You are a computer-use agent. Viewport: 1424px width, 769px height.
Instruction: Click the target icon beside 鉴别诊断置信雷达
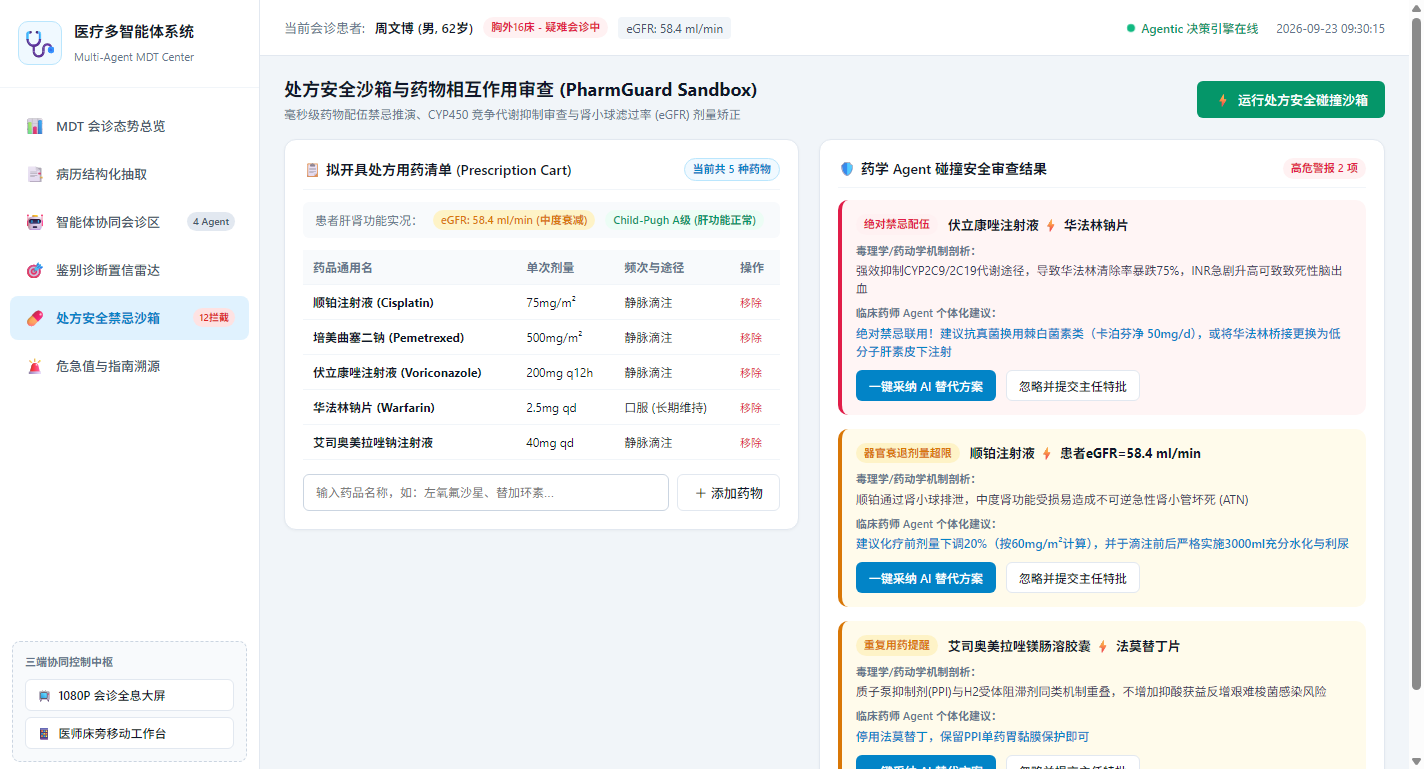tap(35, 270)
